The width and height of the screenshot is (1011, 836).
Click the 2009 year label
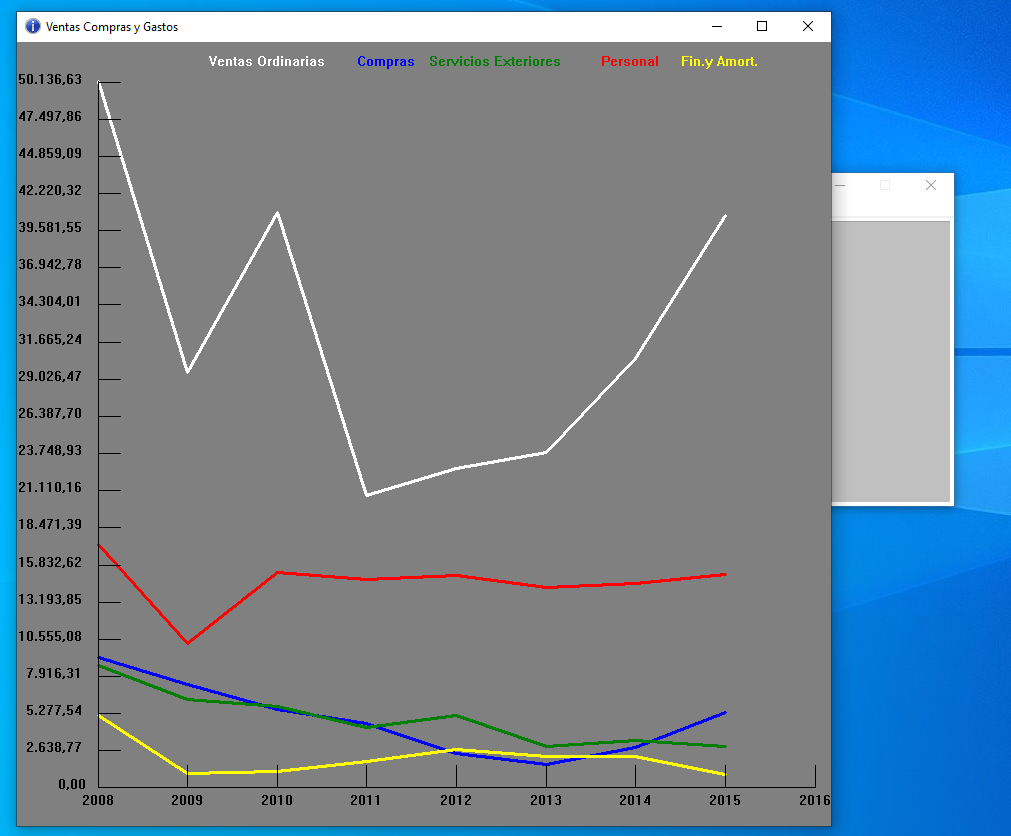click(187, 801)
